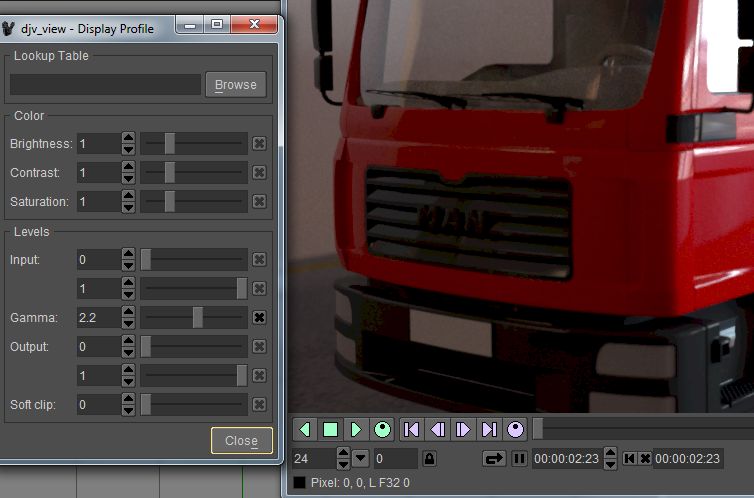Click the Soft clip slider handle

(x=146, y=405)
